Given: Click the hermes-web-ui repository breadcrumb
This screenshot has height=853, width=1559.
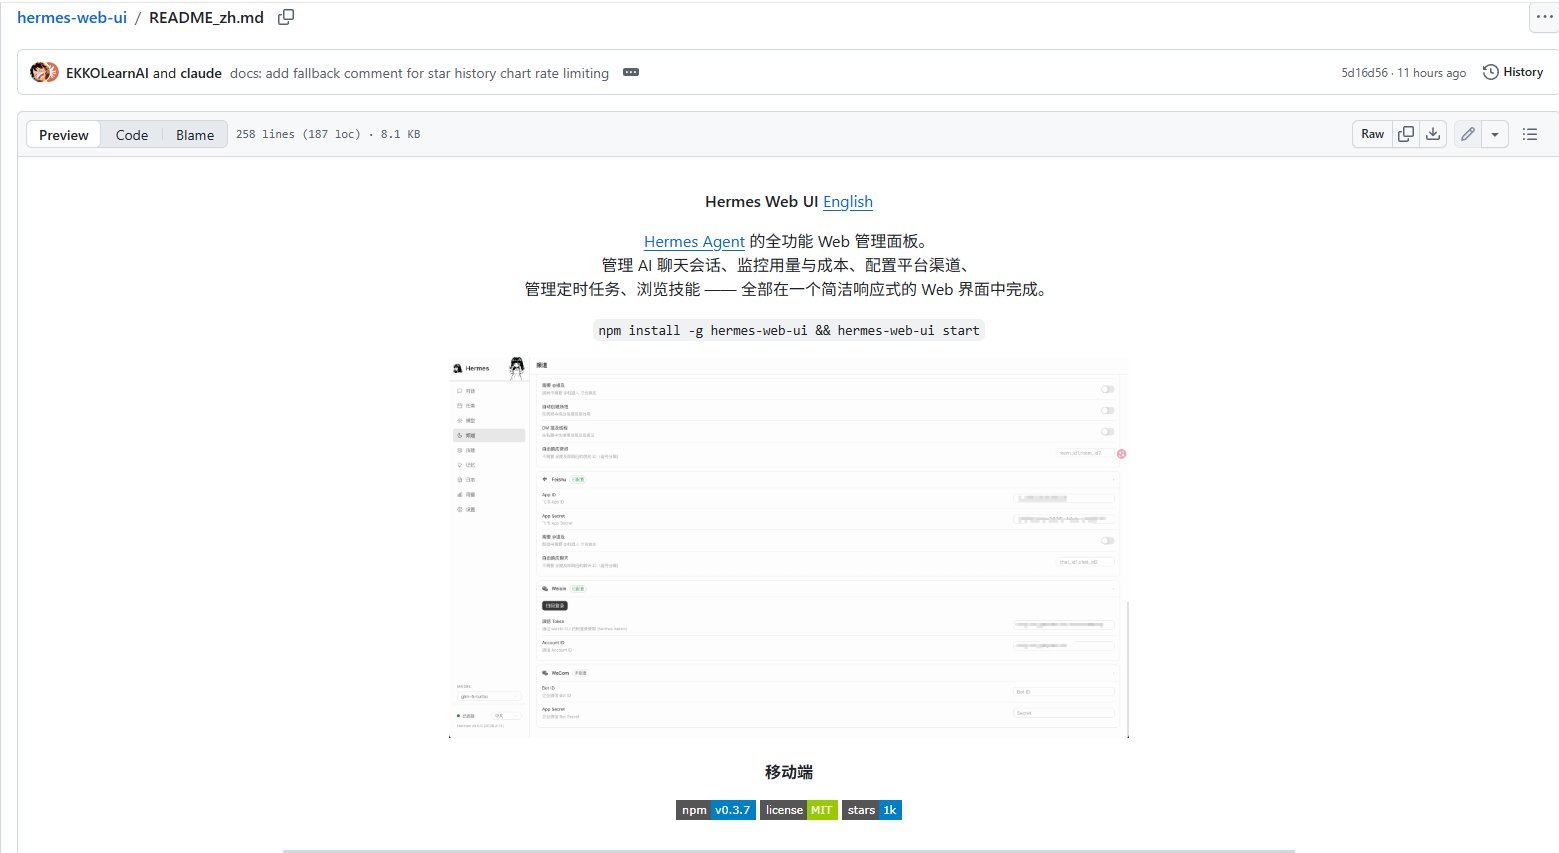Looking at the screenshot, I should pos(72,17).
